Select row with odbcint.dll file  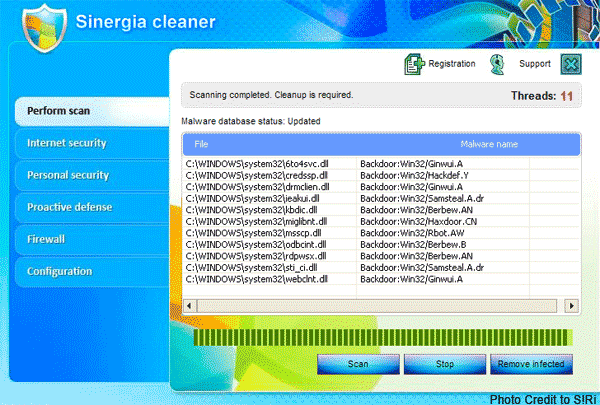tap(381, 244)
